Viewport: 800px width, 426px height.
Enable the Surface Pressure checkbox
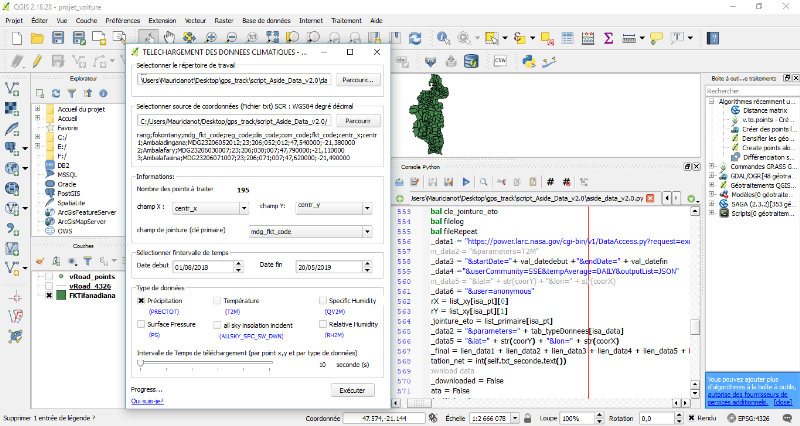pyautogui.click(x=141, y=325)
